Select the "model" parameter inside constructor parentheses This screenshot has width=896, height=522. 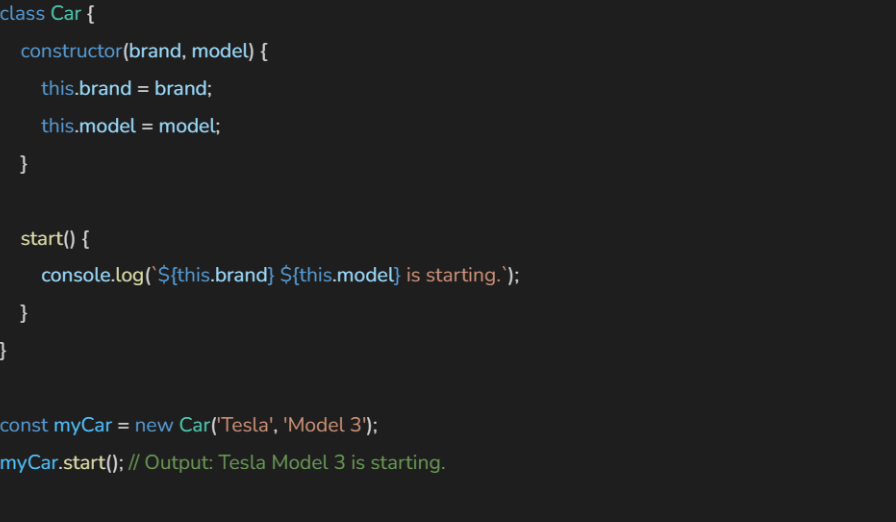(x=219, y=51)
